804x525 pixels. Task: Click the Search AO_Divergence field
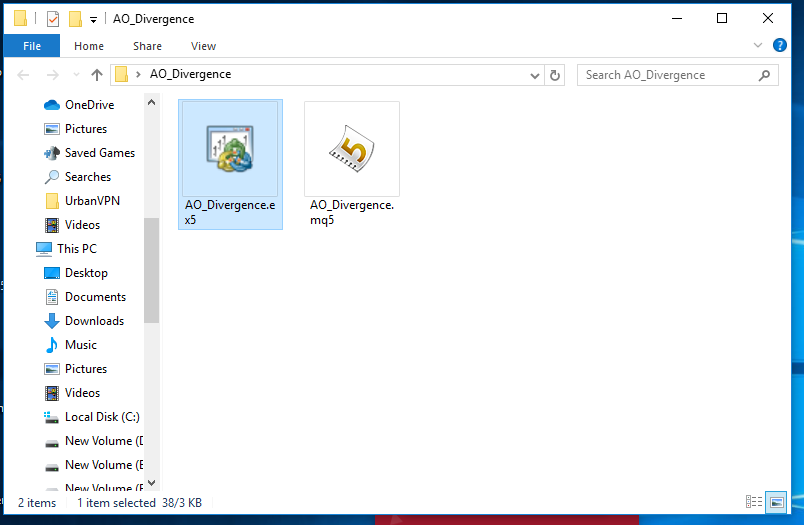tap(677, 75)
